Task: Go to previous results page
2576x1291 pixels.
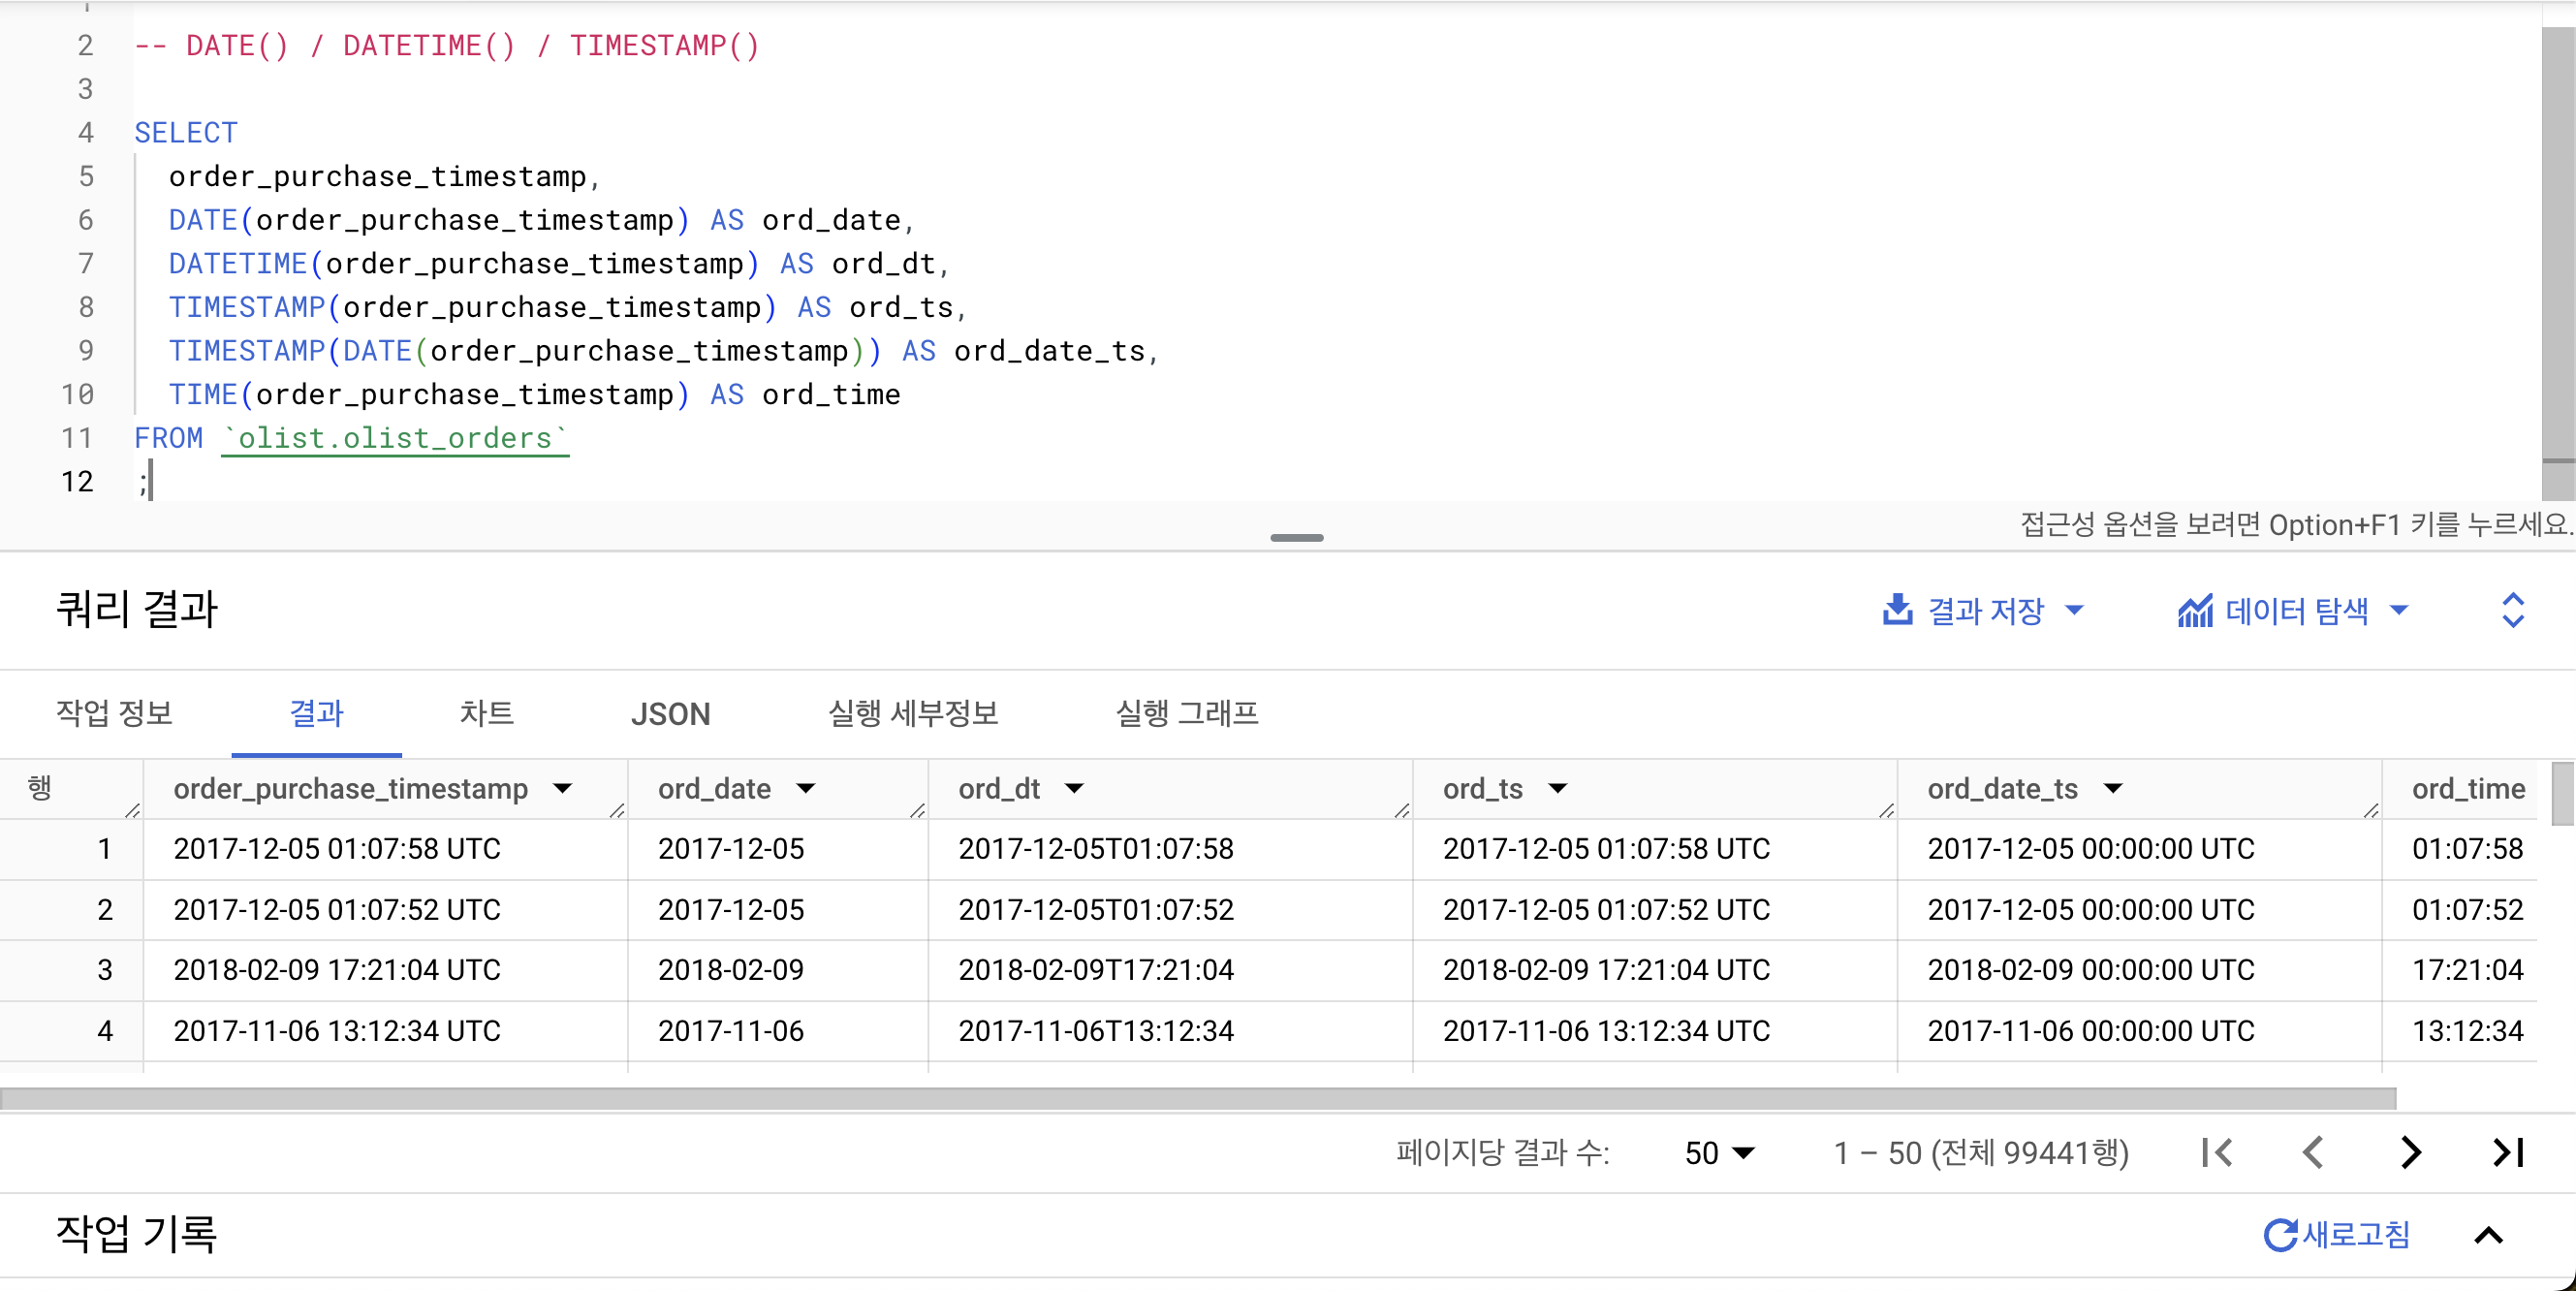Action: point(2312,1152)
